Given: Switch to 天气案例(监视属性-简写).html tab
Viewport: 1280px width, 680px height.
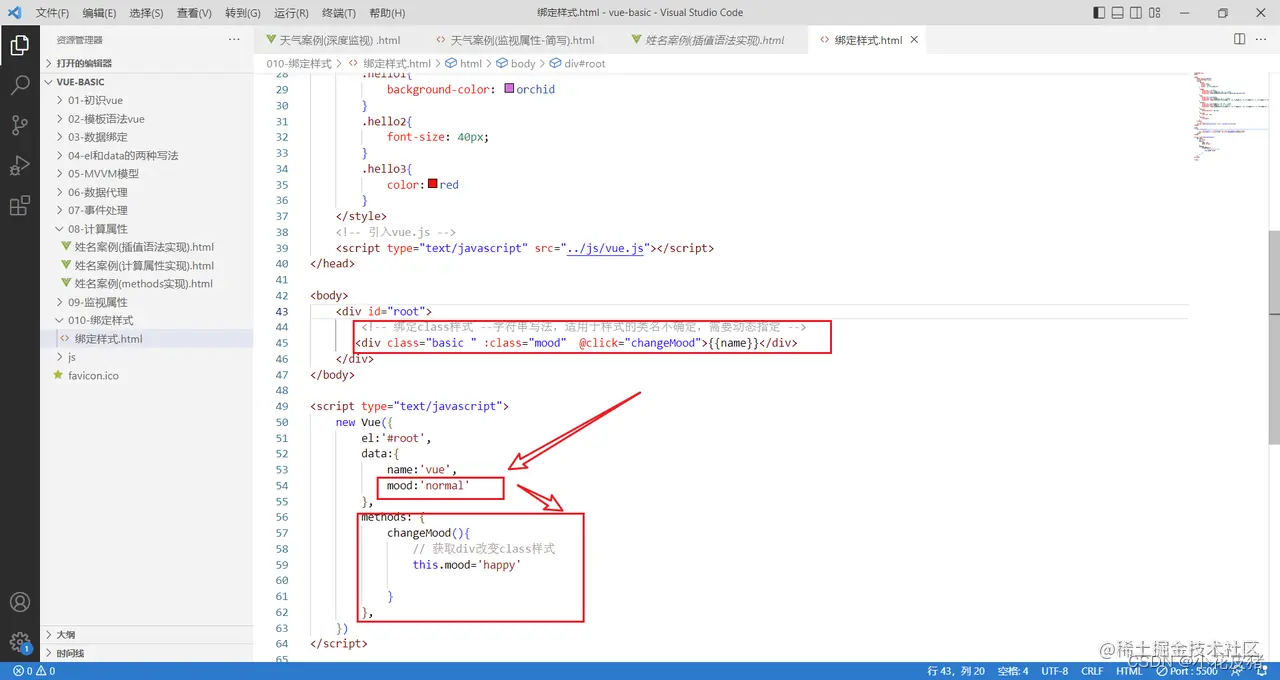Looking at the screenshot, I should 521,40.
